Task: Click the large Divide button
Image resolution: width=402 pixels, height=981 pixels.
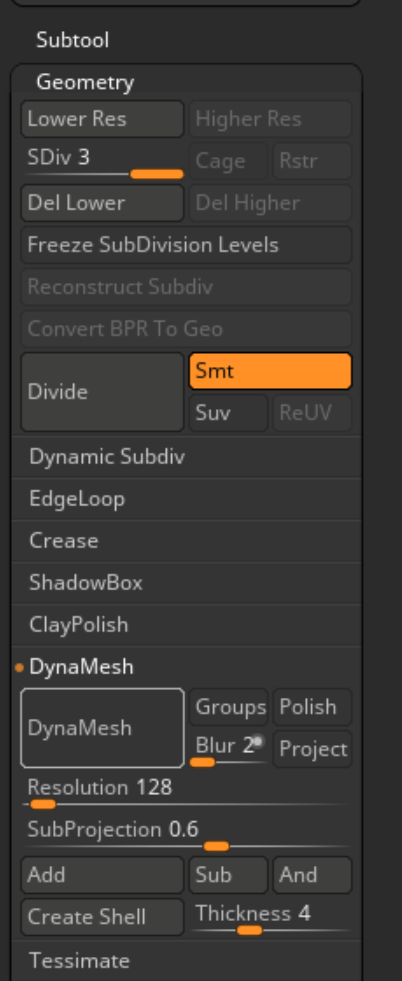Action: (x=103, y=392)
